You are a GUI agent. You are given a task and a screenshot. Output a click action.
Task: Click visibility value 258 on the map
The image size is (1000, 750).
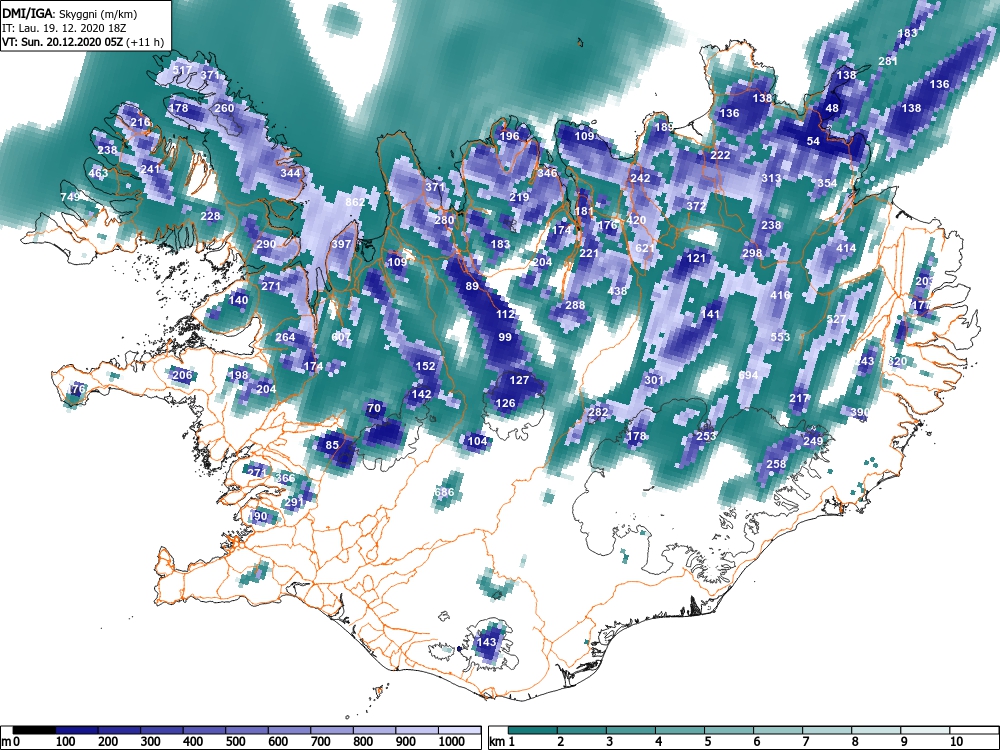[776, 464]
